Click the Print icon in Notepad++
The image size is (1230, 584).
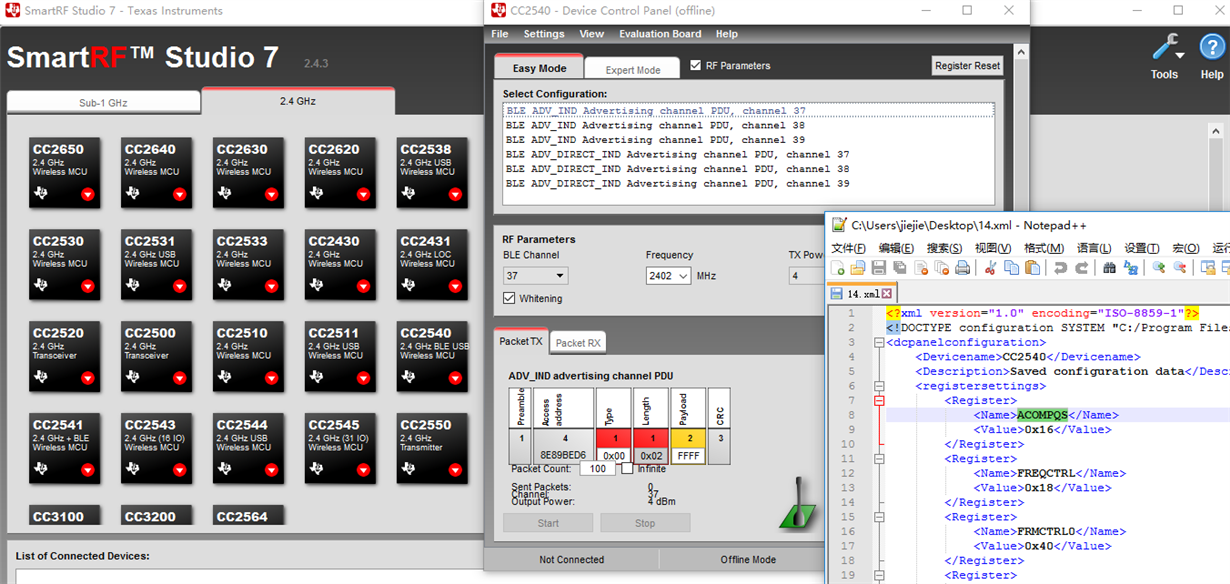click(962, 268)
